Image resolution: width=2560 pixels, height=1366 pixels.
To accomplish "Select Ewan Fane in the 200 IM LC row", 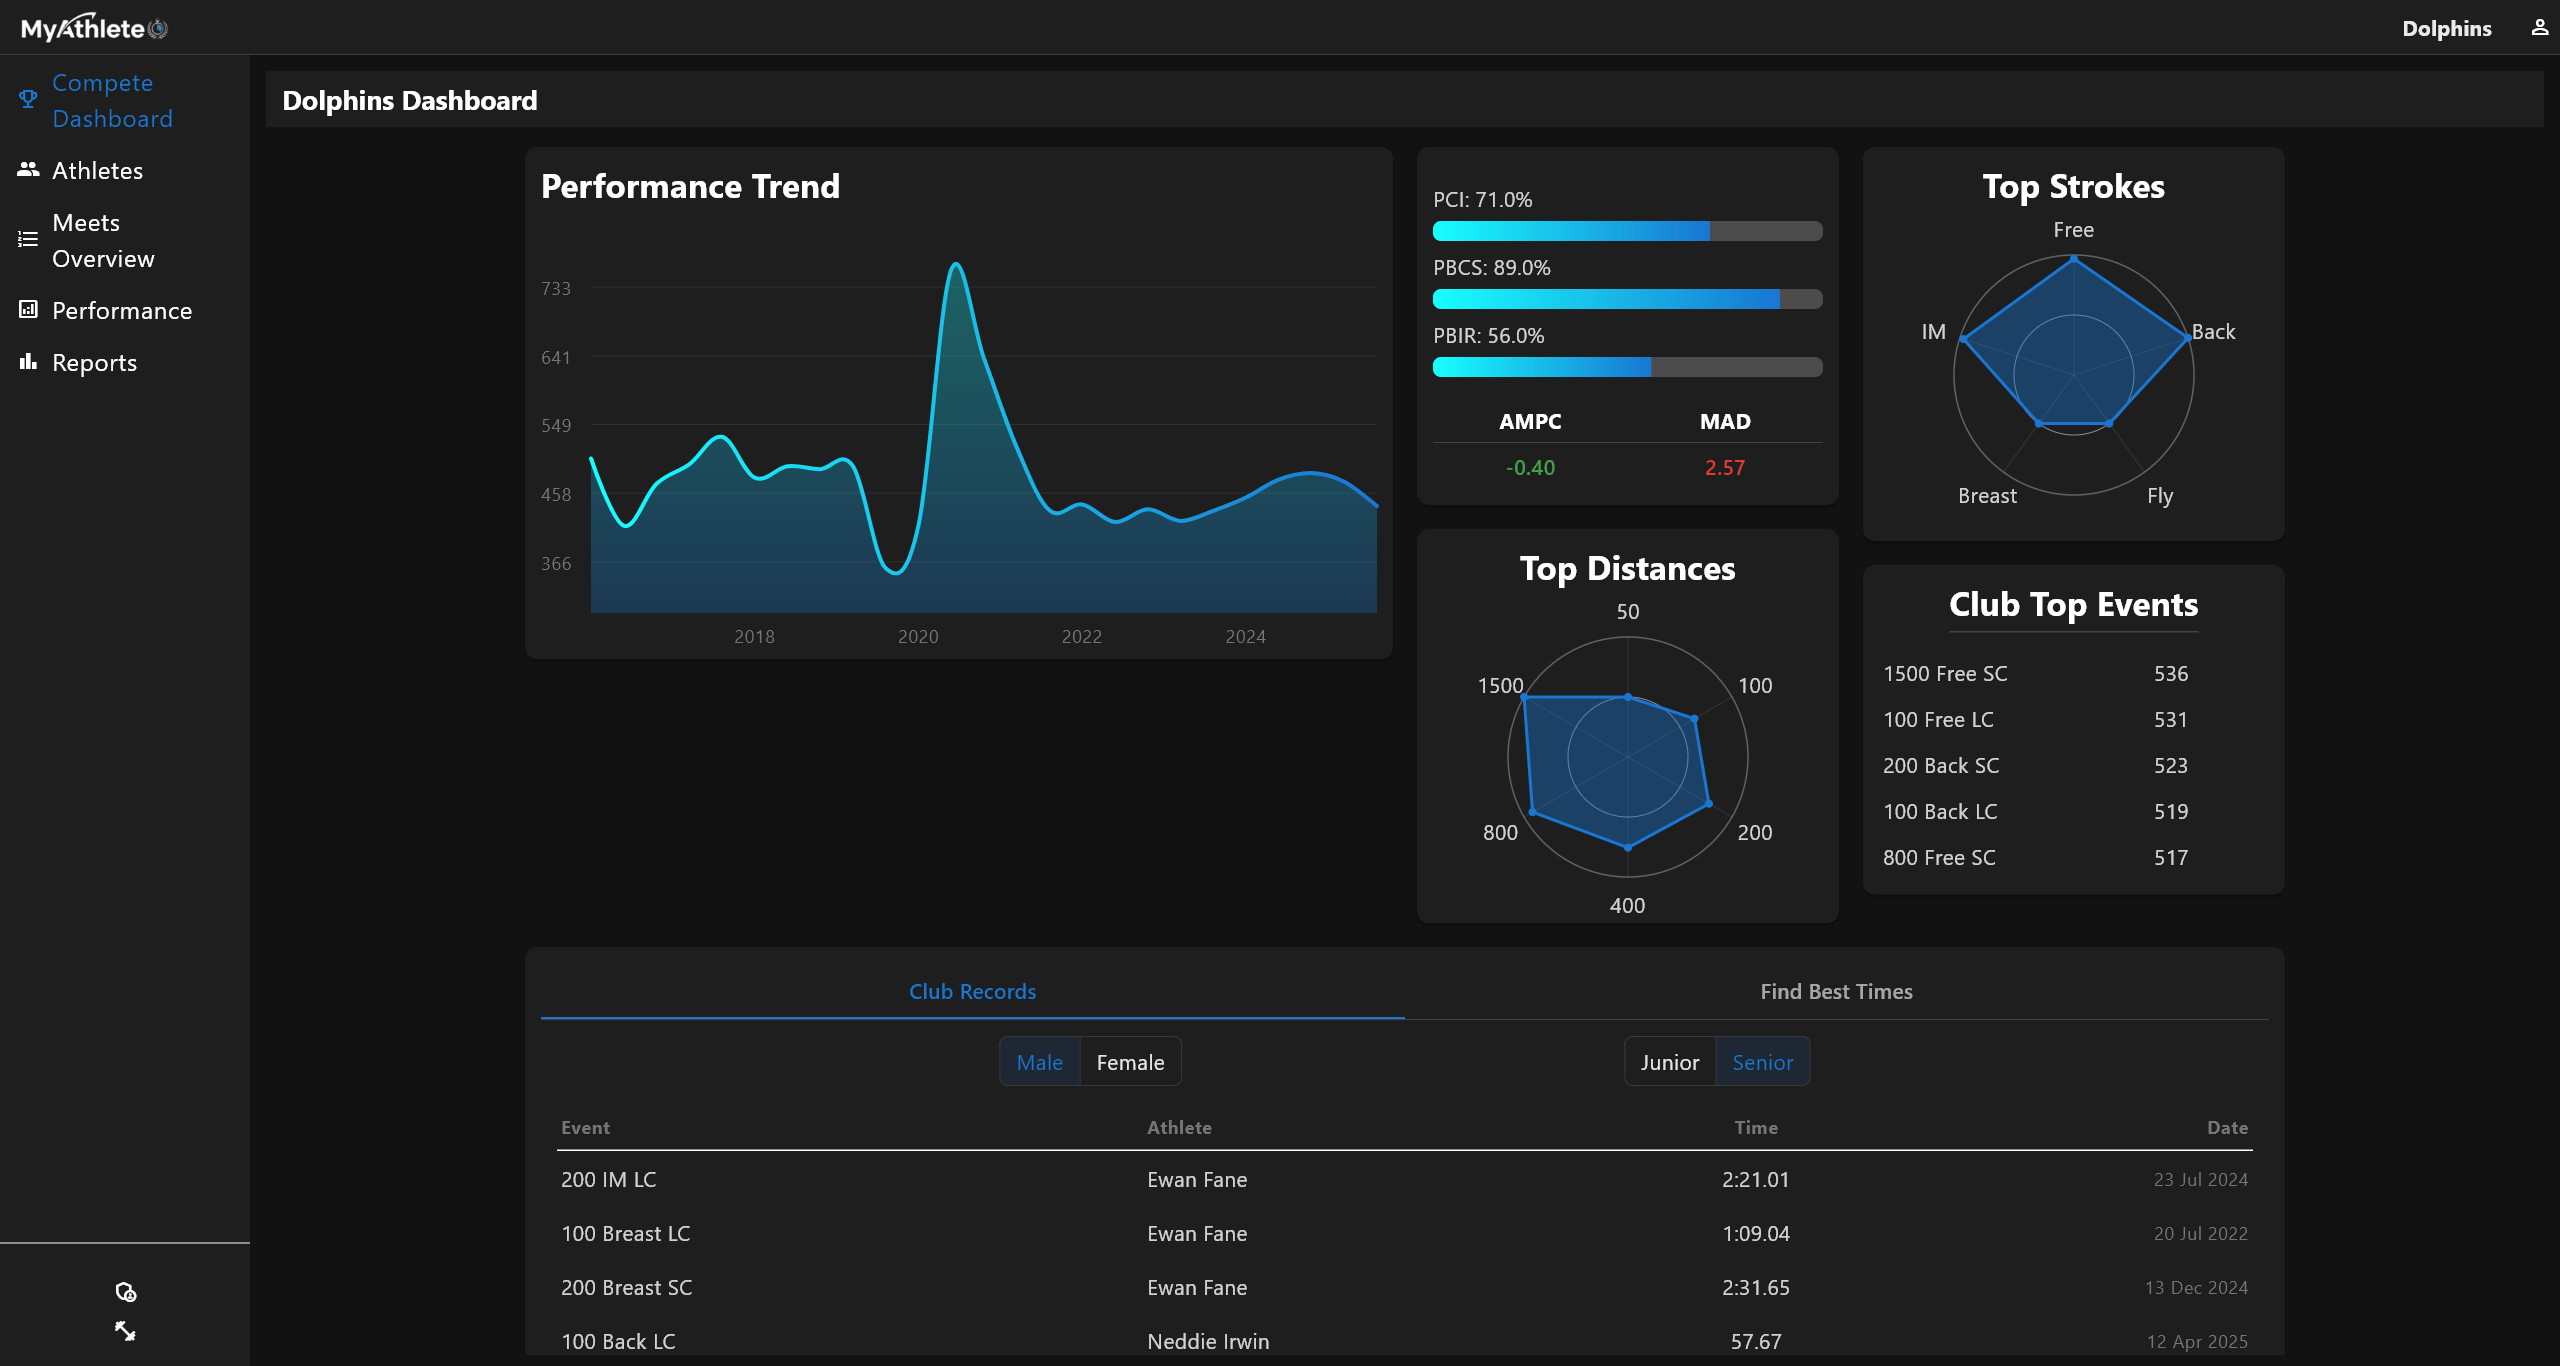I will [1197, 1180].
